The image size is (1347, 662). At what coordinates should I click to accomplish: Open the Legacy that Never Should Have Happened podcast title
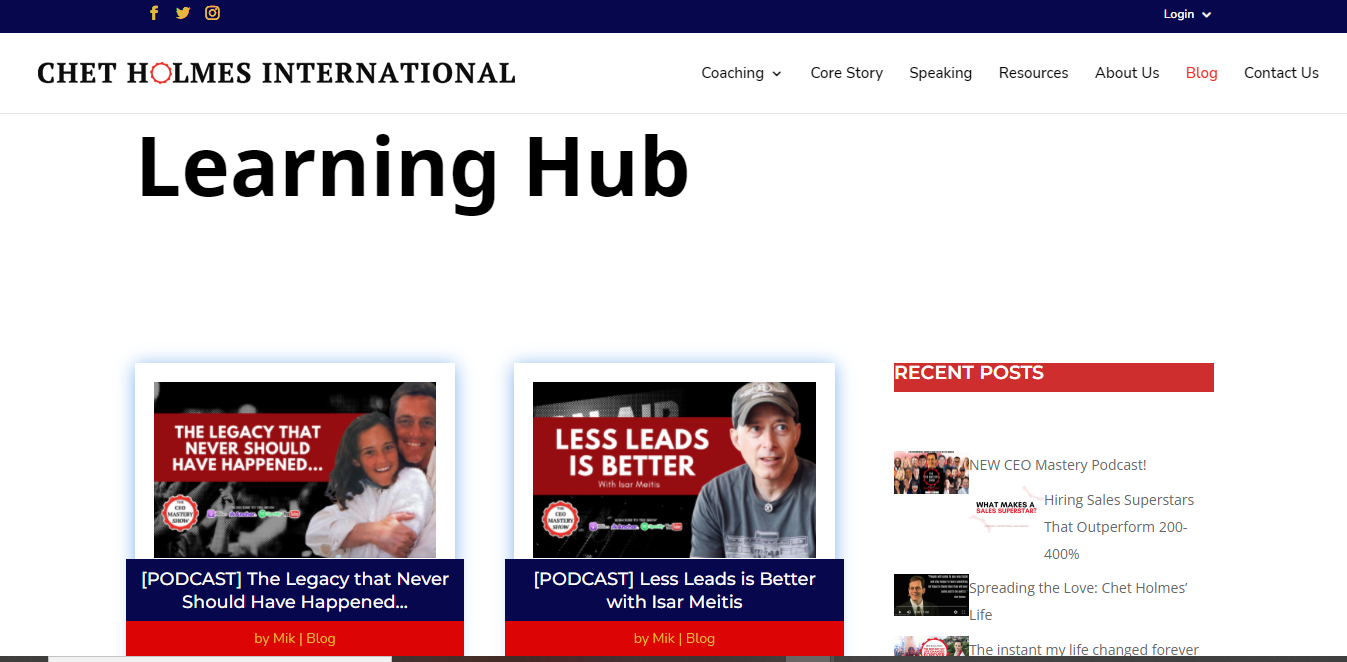point(295,590)
